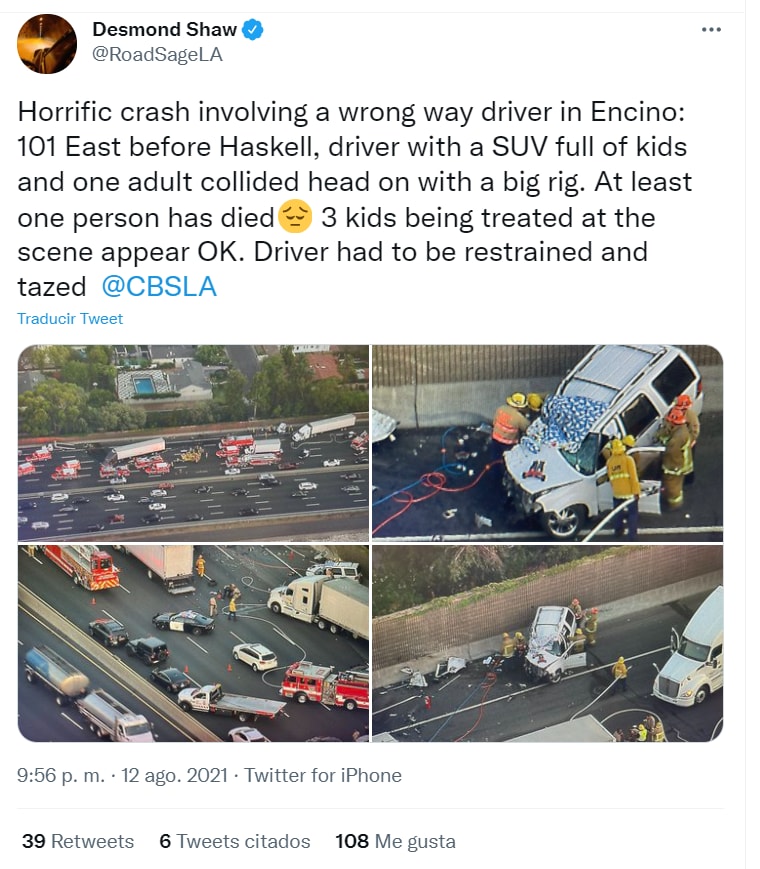Image resolution: width=760 pixels, height=869 pixels.
Task: Open close-up photo of crashed white SUV
Action: (547, 443)
